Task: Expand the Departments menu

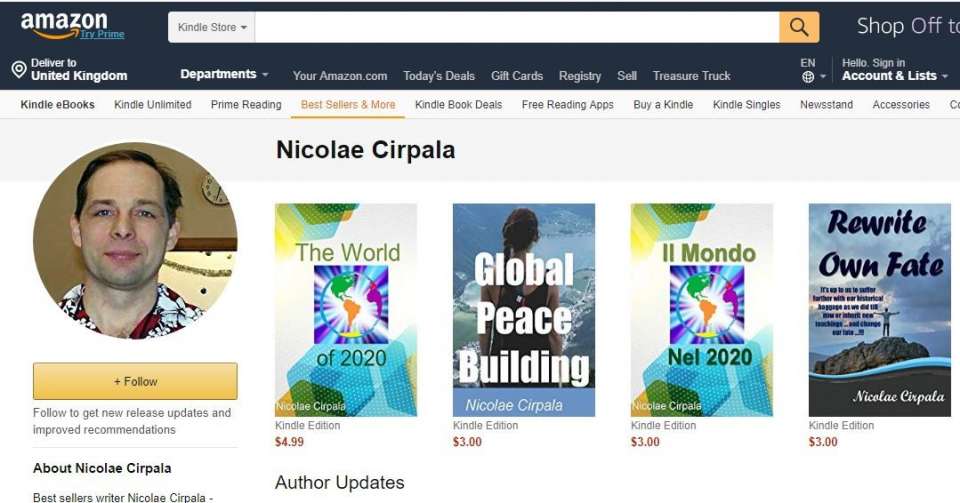Action: click(x=224, y=74)
